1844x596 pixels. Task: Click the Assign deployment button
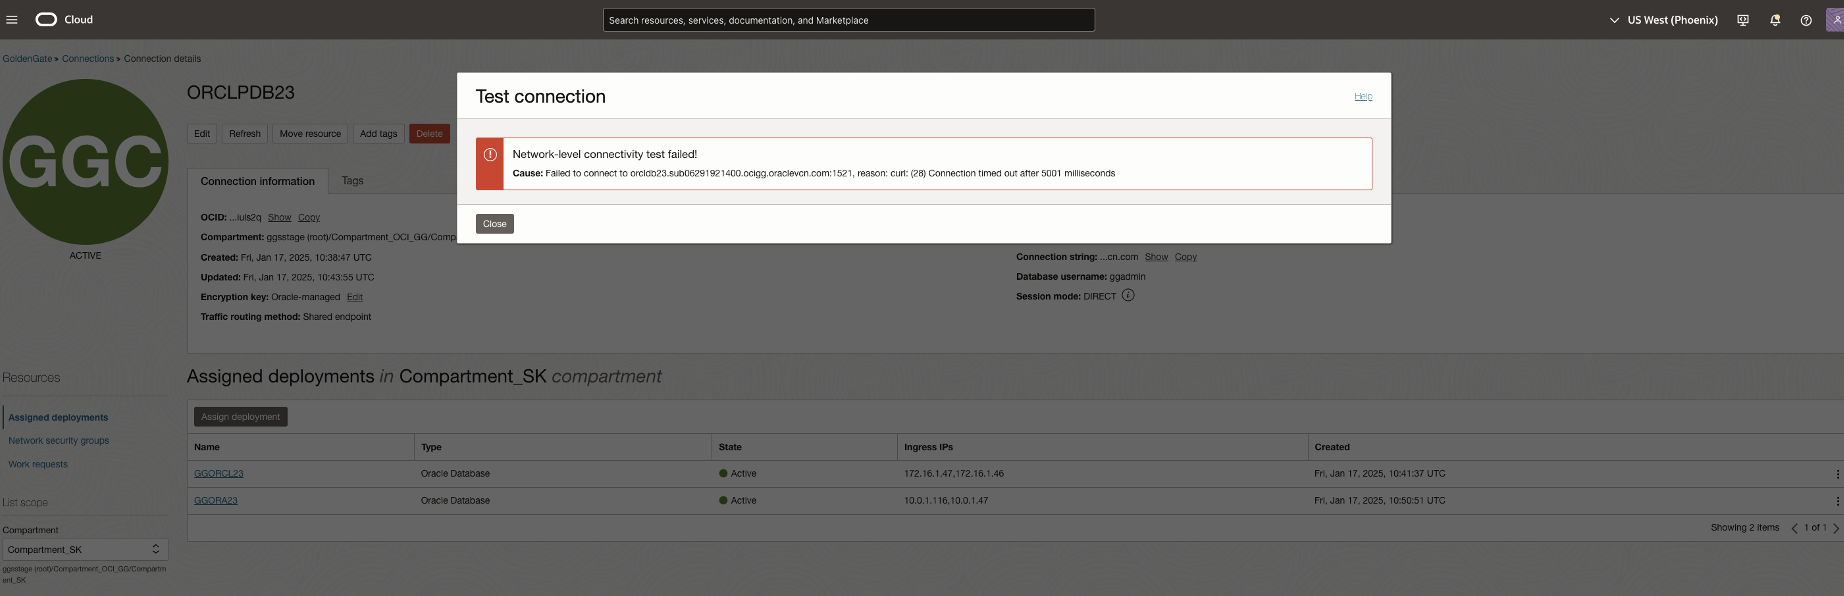pyautogui.click(x=240, y=417)
